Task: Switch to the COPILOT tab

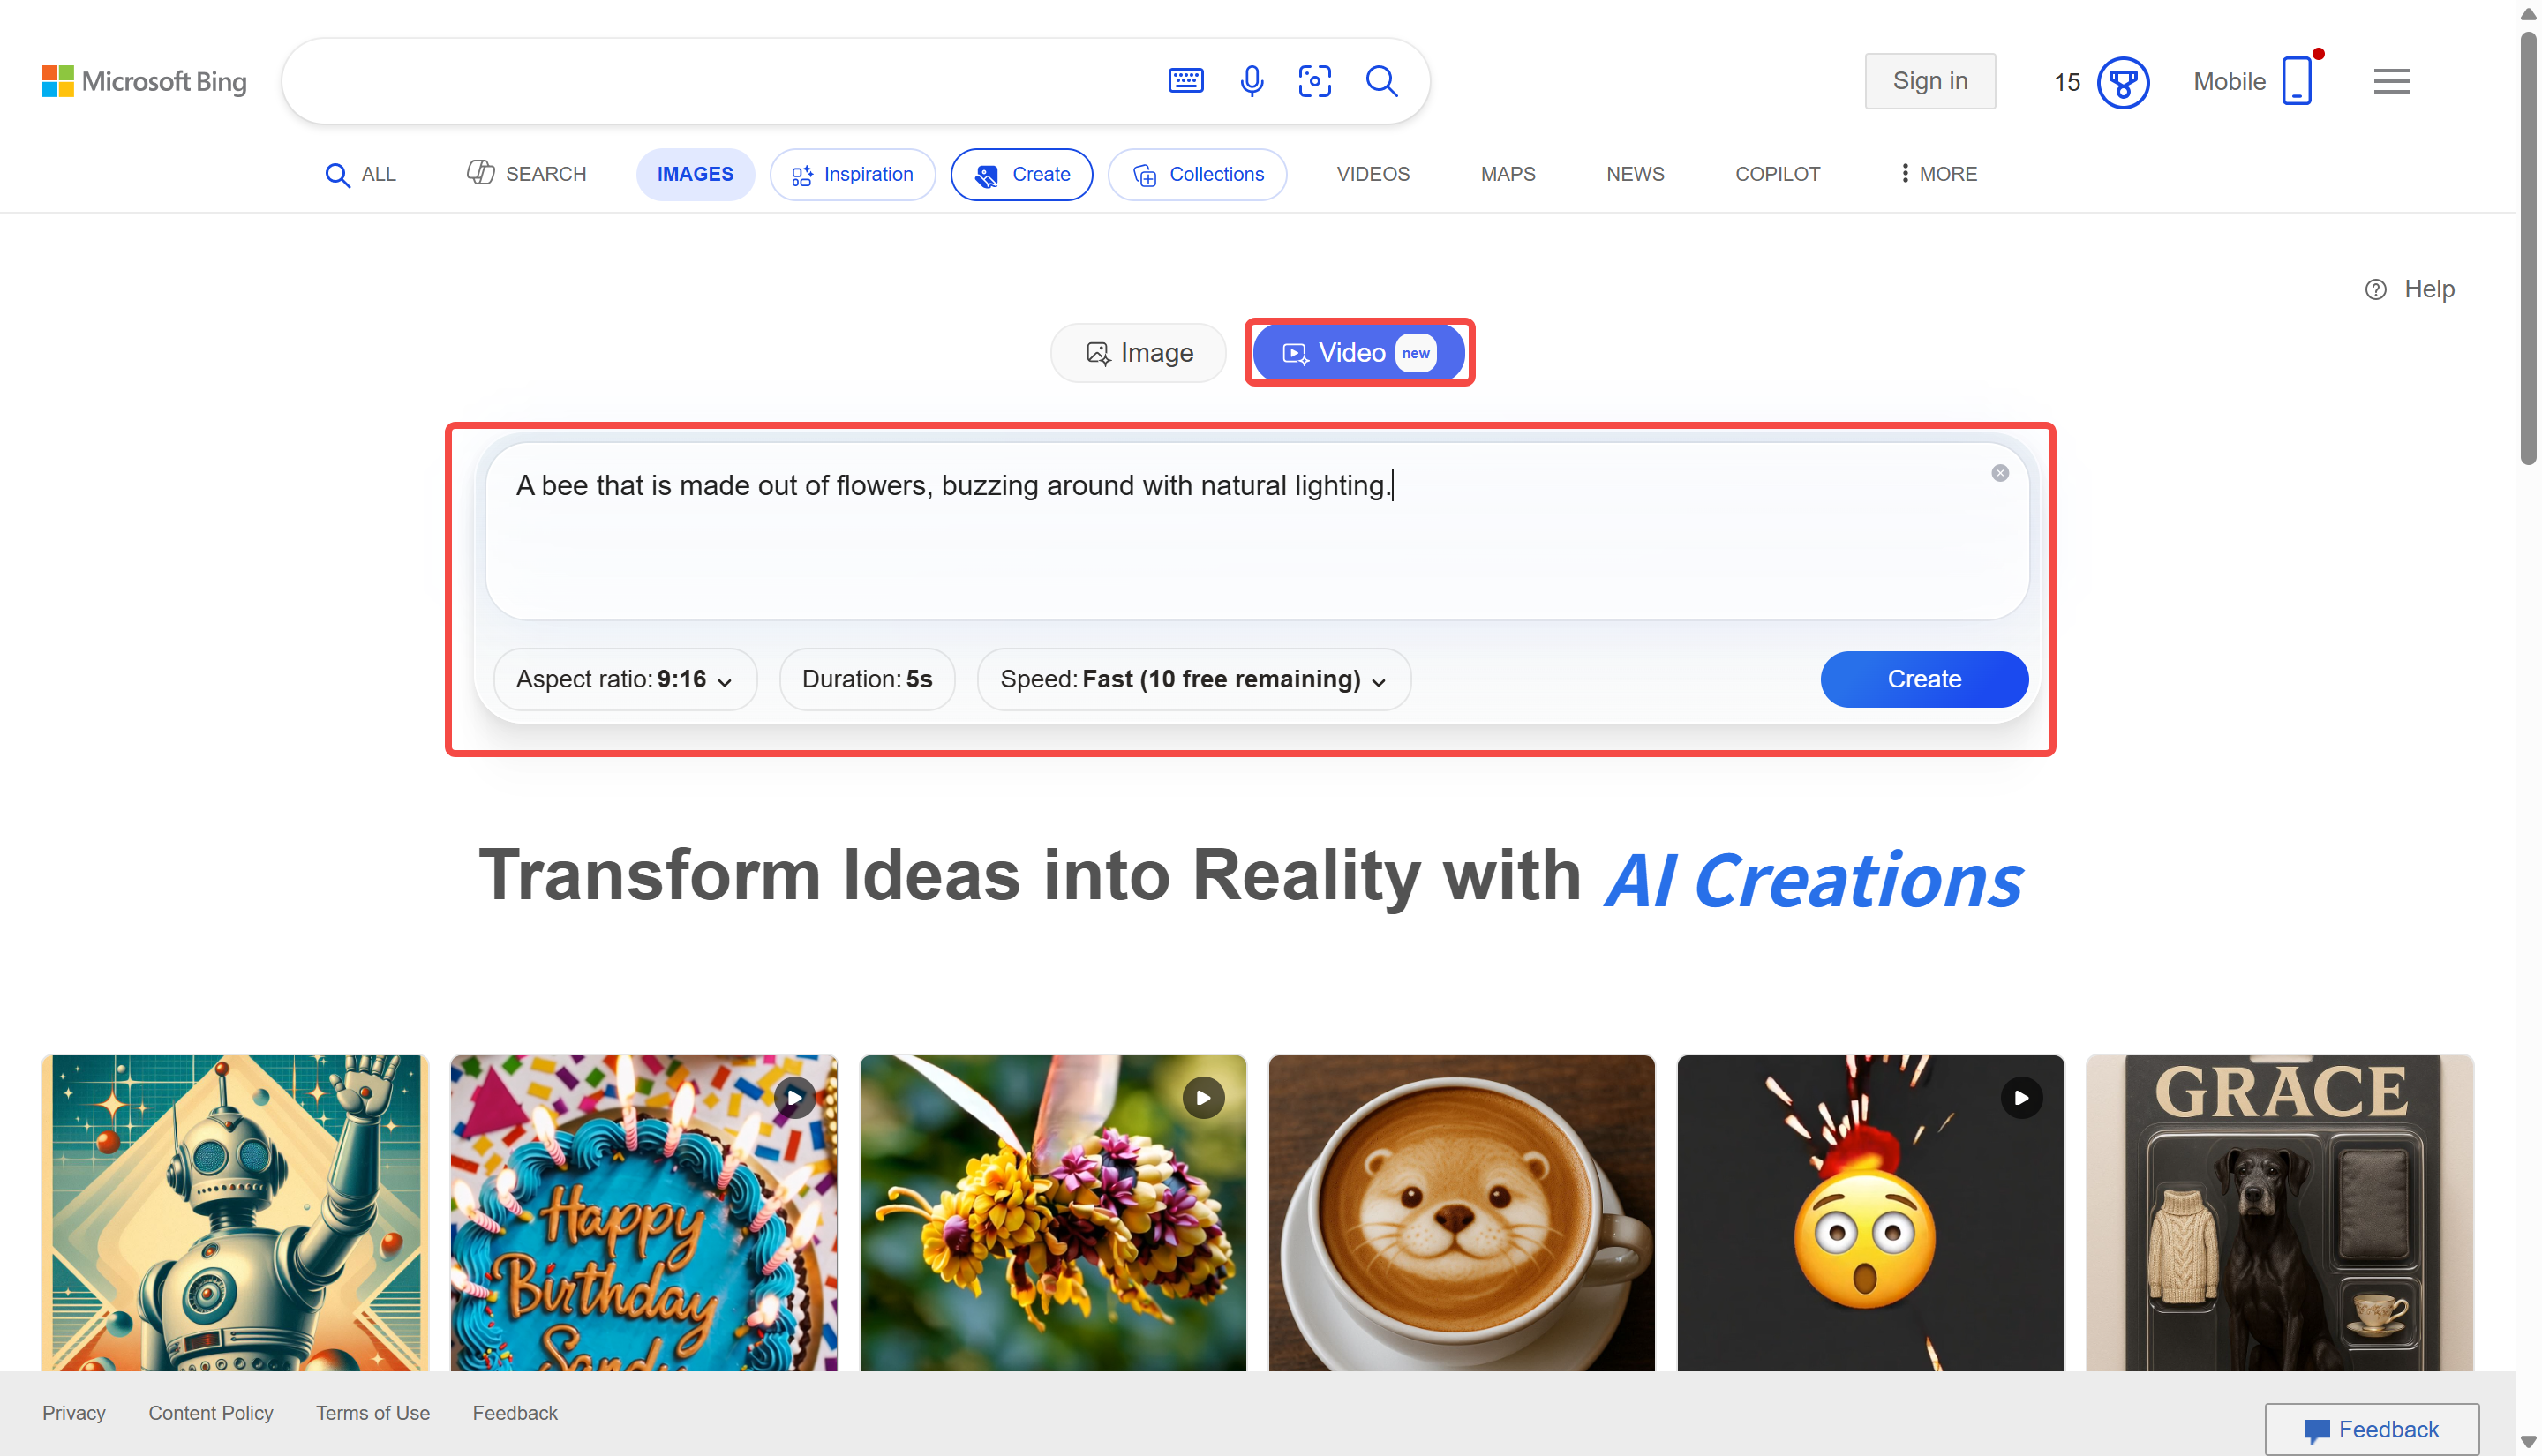Action: click(x=1777, y=174)
